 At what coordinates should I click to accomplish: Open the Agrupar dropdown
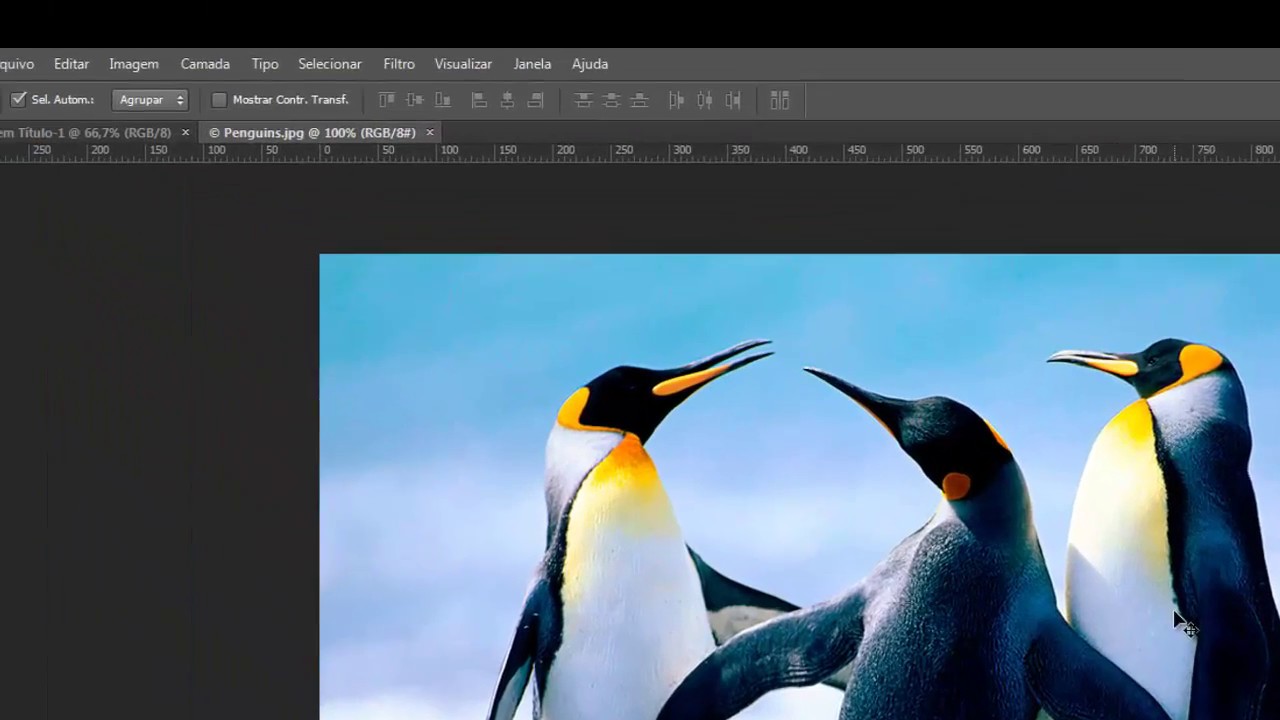point(150,100)
